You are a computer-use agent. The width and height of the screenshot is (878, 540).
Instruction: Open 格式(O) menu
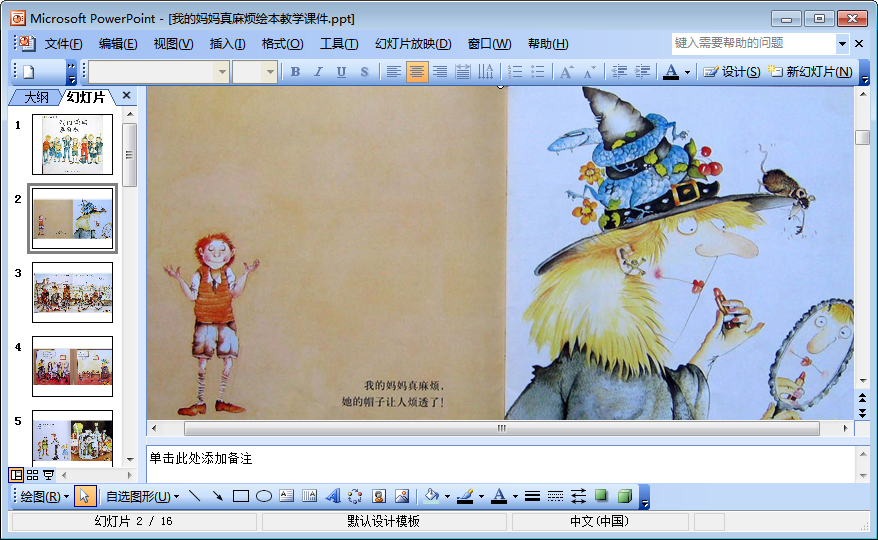(x=282, y=44)
